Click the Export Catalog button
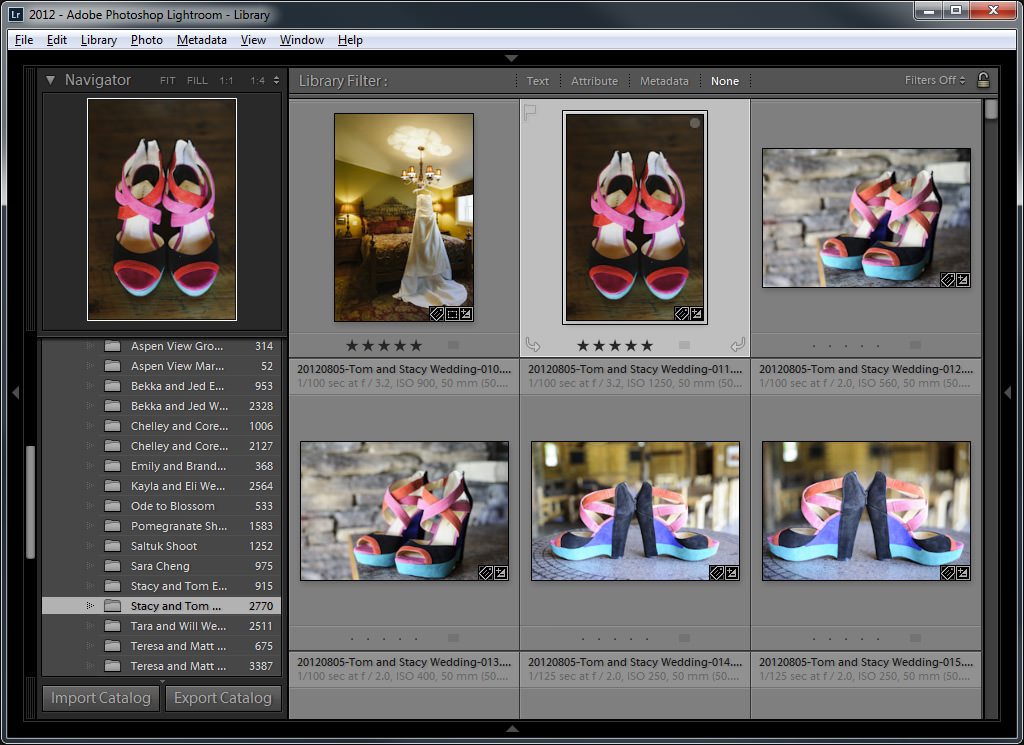Screen dimensions: 1024x745 coord(223,698)
